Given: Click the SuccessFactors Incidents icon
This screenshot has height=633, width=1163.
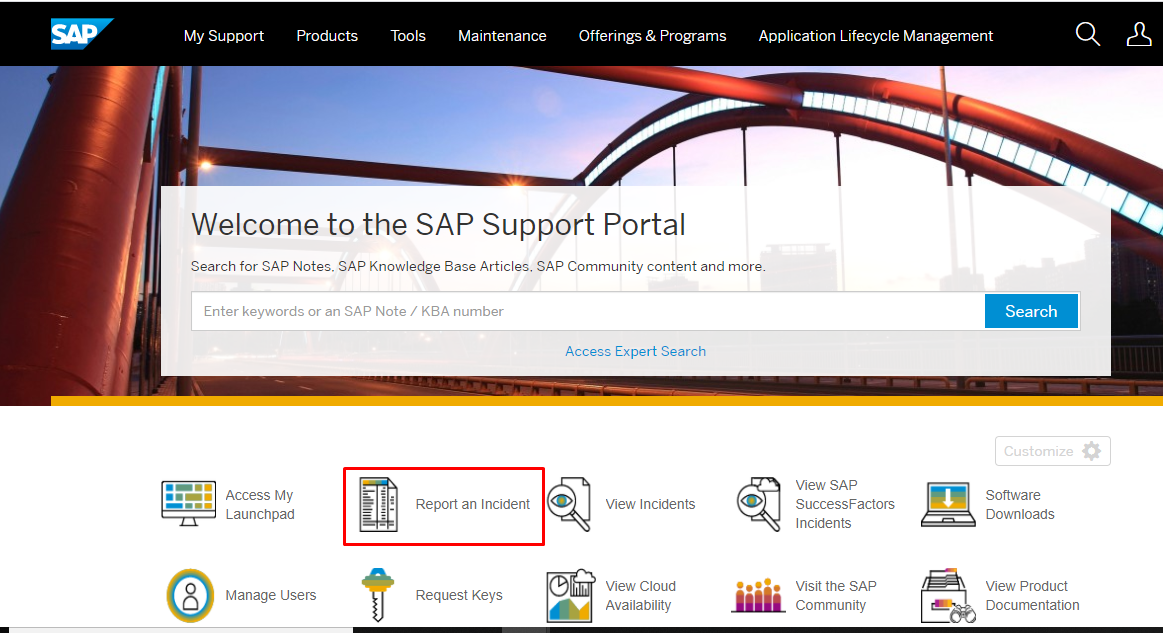Looking at the screenshot, I should (759, 505).
